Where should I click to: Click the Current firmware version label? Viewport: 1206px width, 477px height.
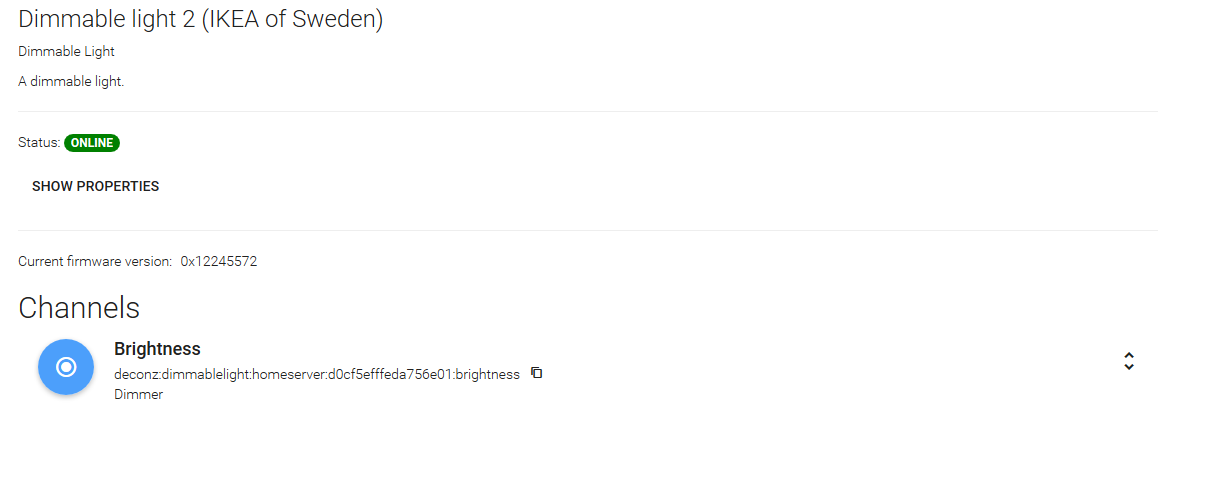95,261
